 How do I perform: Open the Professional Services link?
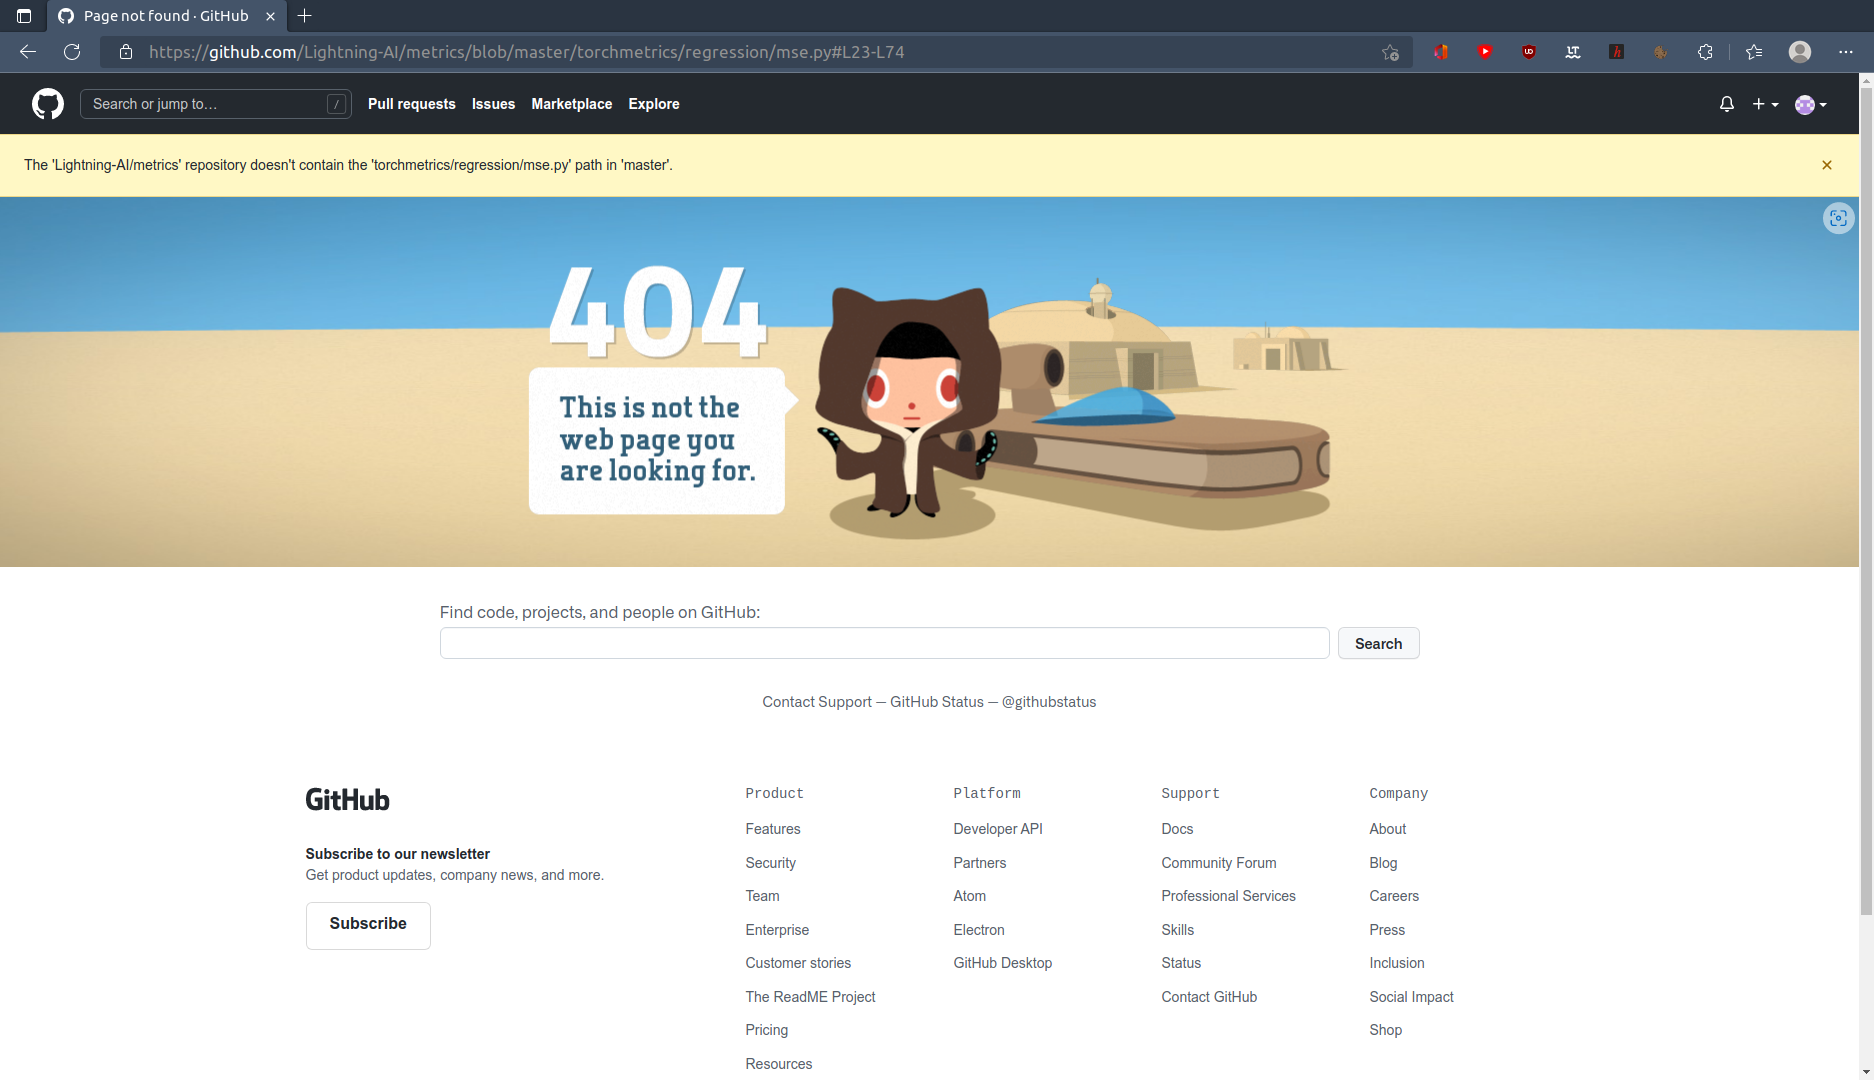(1228, 896)
